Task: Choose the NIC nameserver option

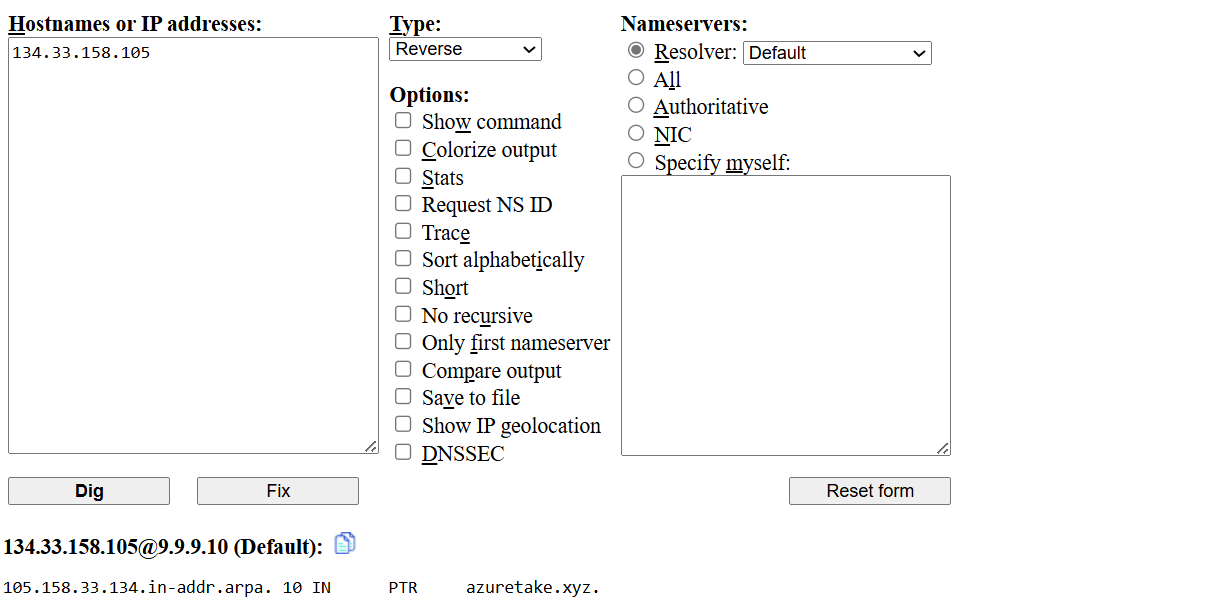Action: point(636,131)
